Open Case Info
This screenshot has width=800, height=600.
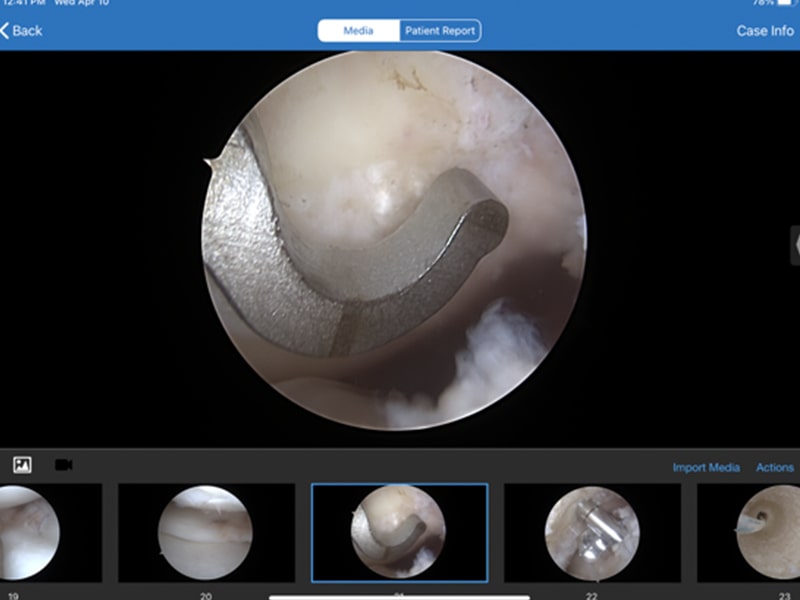pos(765,31)
